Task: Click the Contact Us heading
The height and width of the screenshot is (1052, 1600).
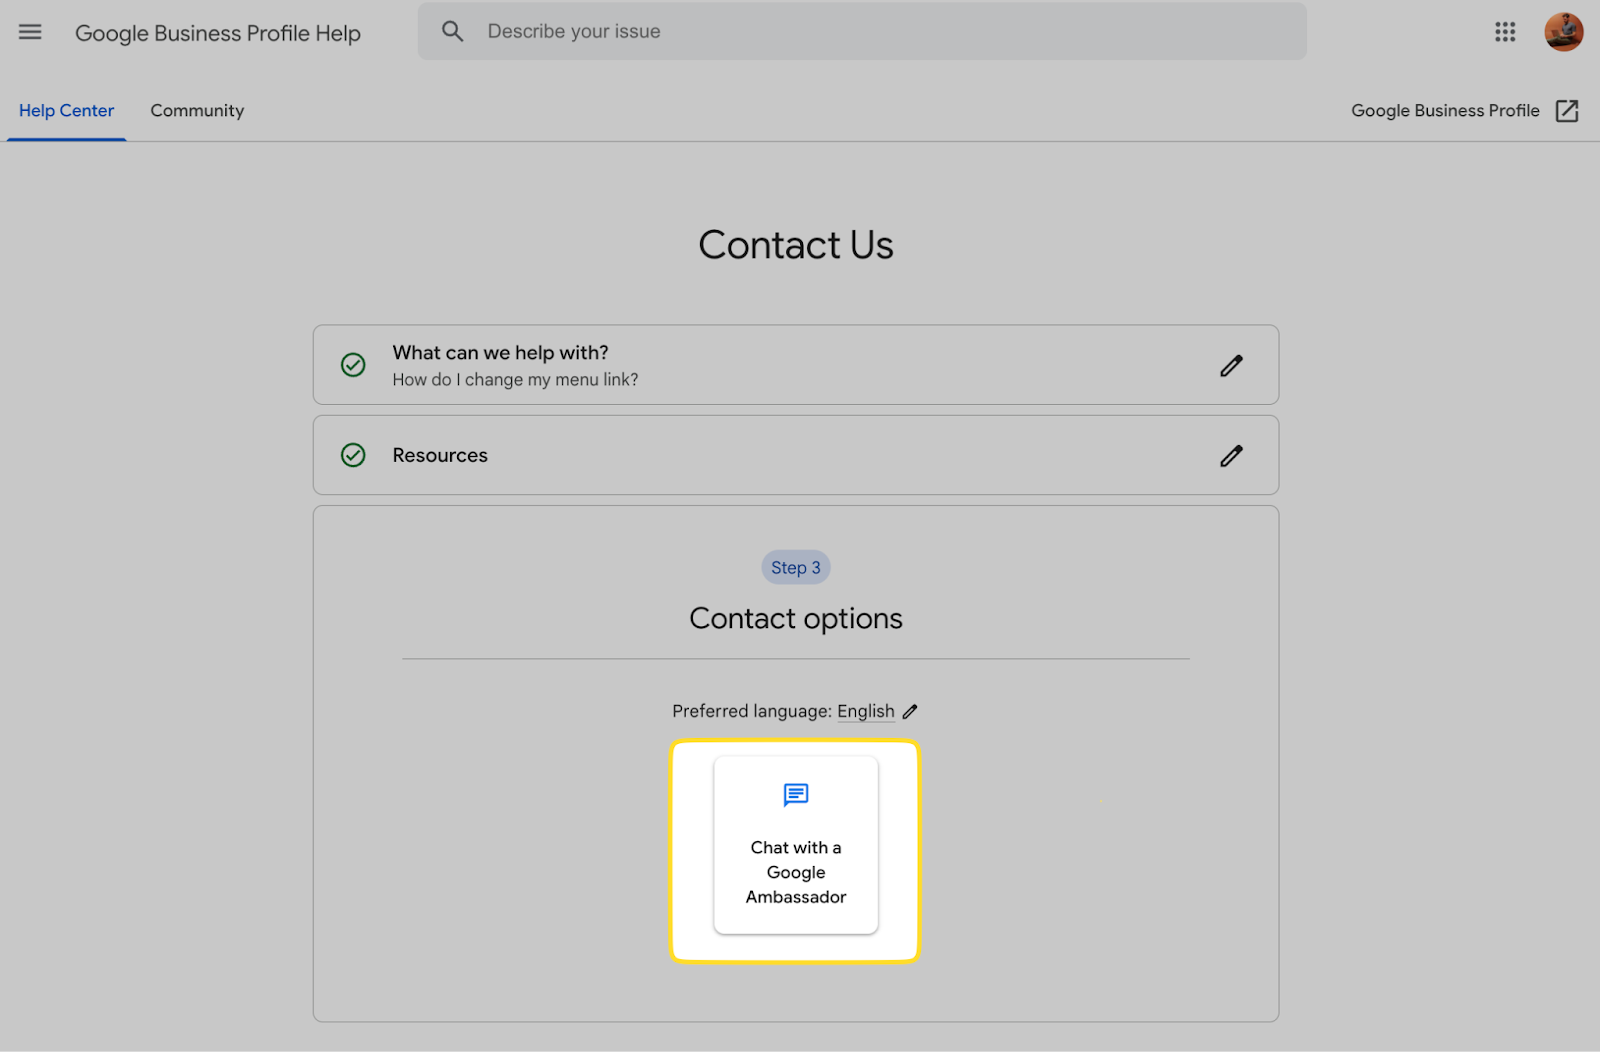Action: (x=796, y=245)
